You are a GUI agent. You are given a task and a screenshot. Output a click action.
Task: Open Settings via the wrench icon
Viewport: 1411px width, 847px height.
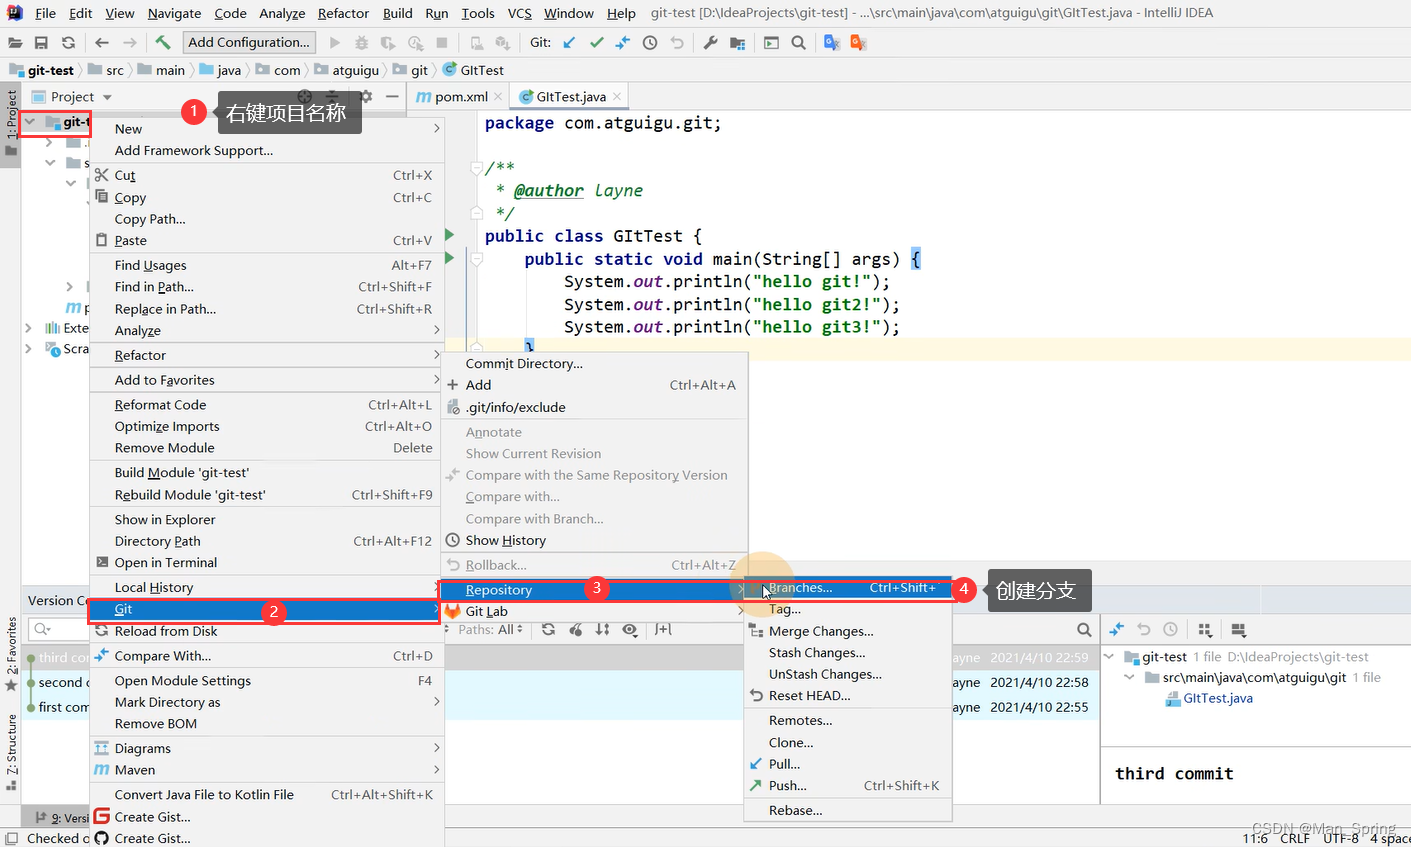tap(711, 42)
